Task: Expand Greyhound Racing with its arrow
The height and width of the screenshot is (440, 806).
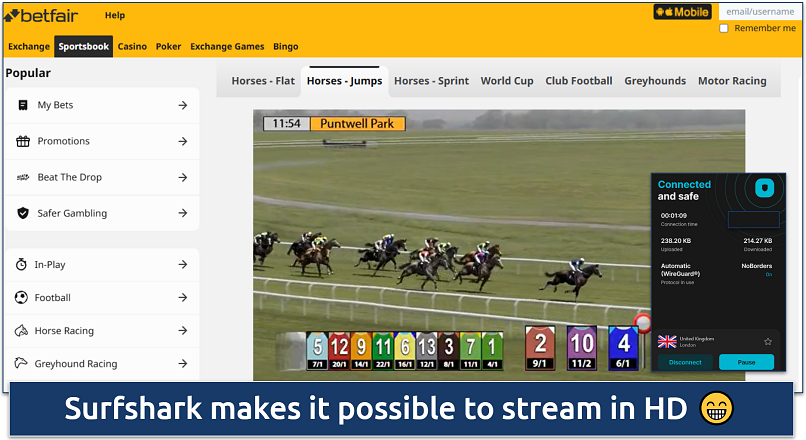Action: [182, 363]
